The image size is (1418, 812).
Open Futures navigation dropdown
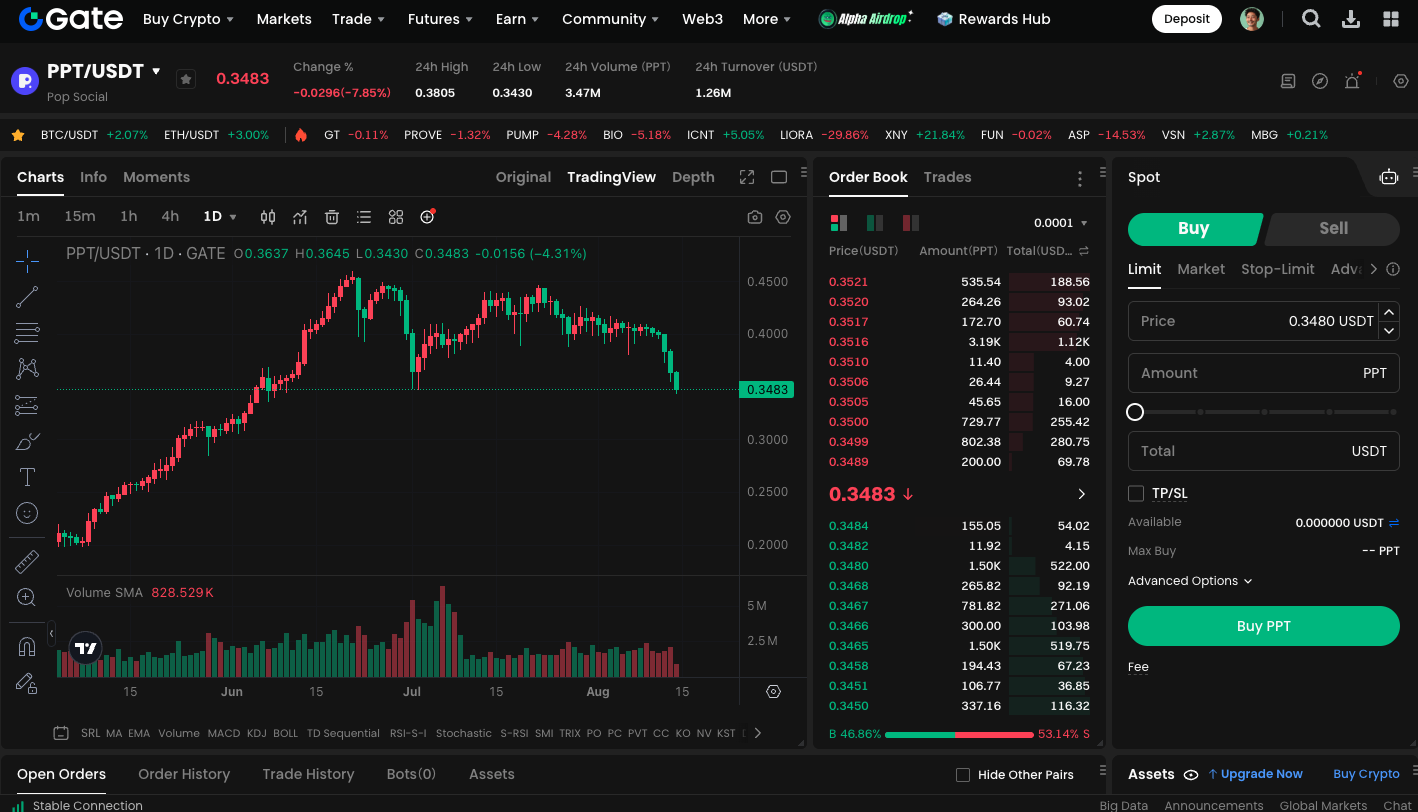(440, 19)
